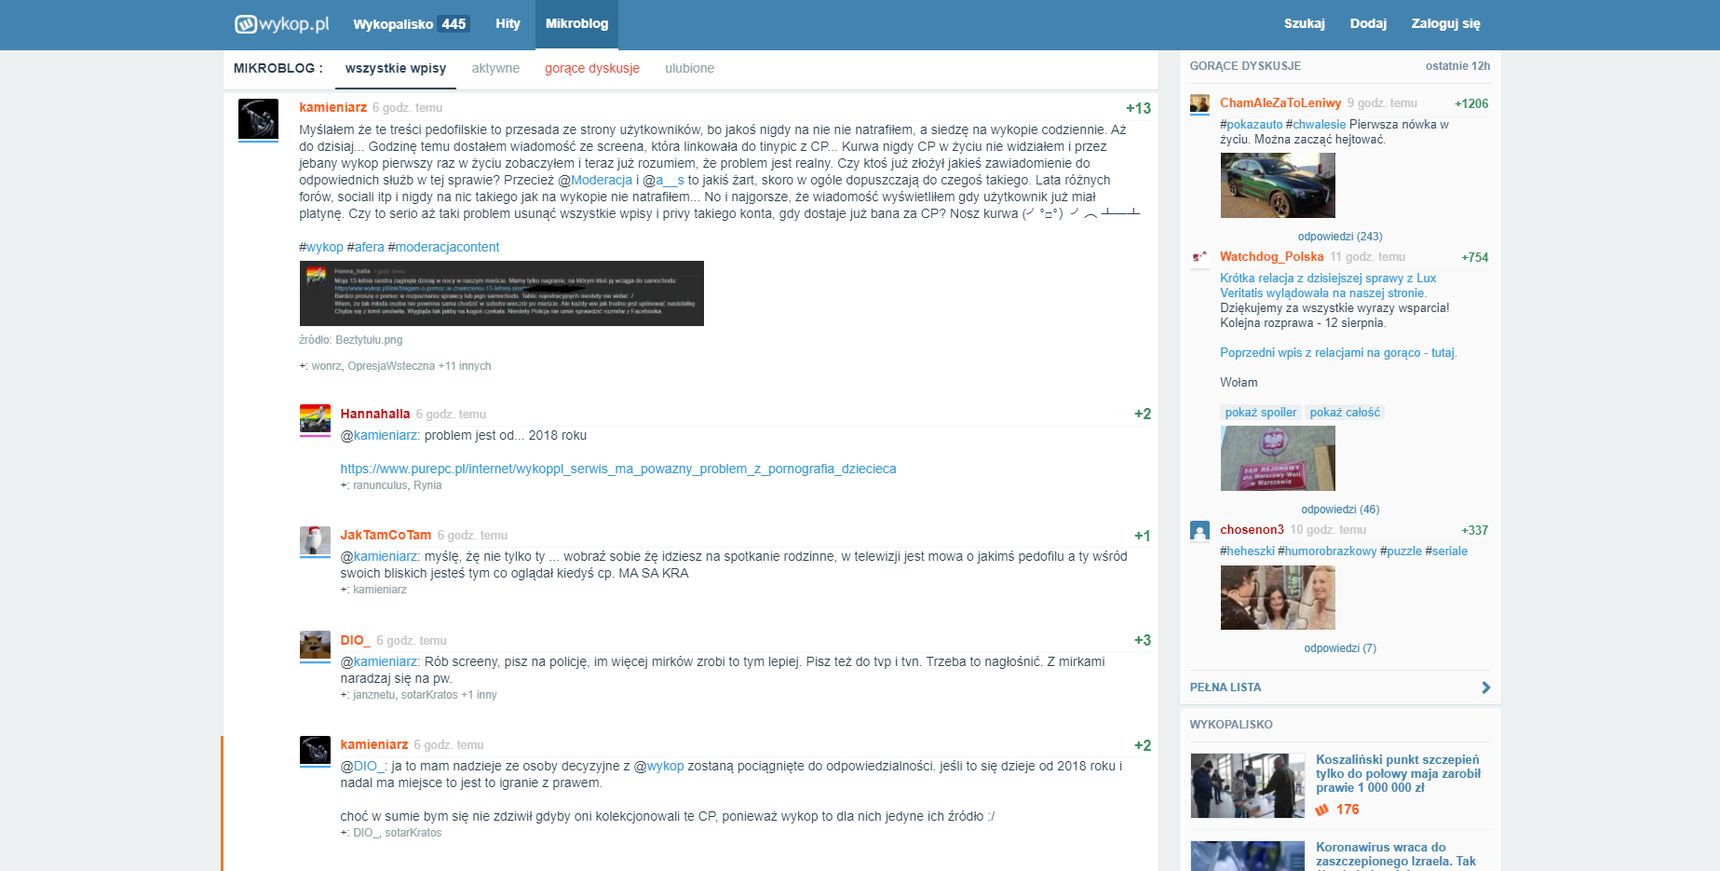Click the +13 vote count on main post

[1138, 109]
